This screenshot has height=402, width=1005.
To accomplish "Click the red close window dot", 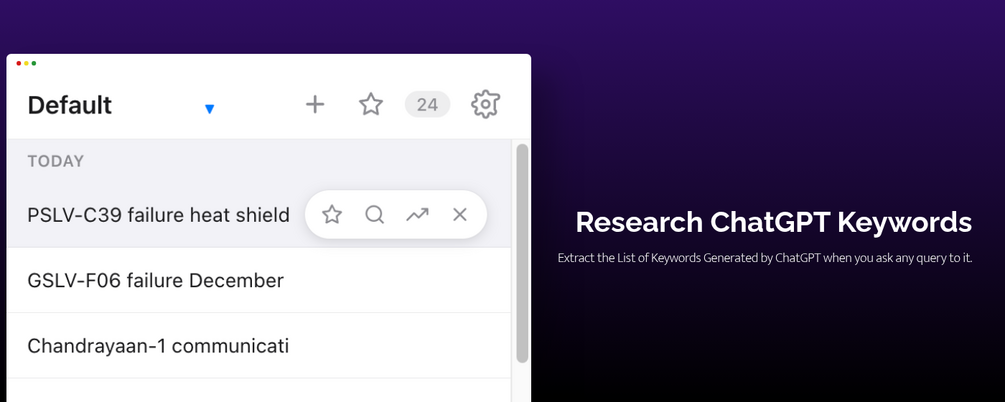I will click(x=19, y=63).
